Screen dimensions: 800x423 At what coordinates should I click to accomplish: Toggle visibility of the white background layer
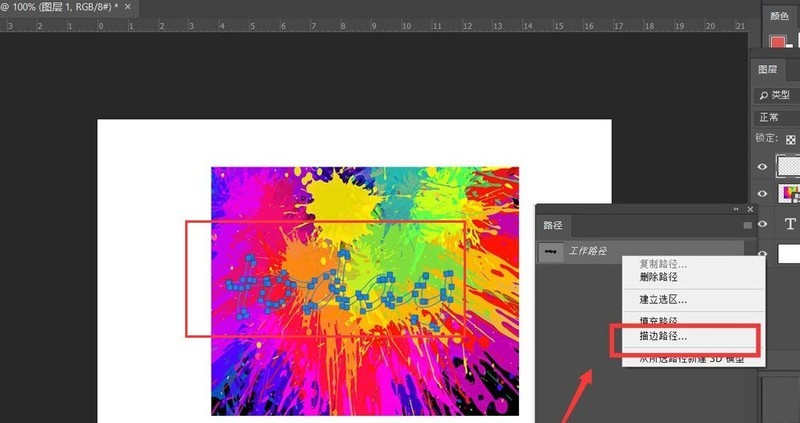pos(762,254)
